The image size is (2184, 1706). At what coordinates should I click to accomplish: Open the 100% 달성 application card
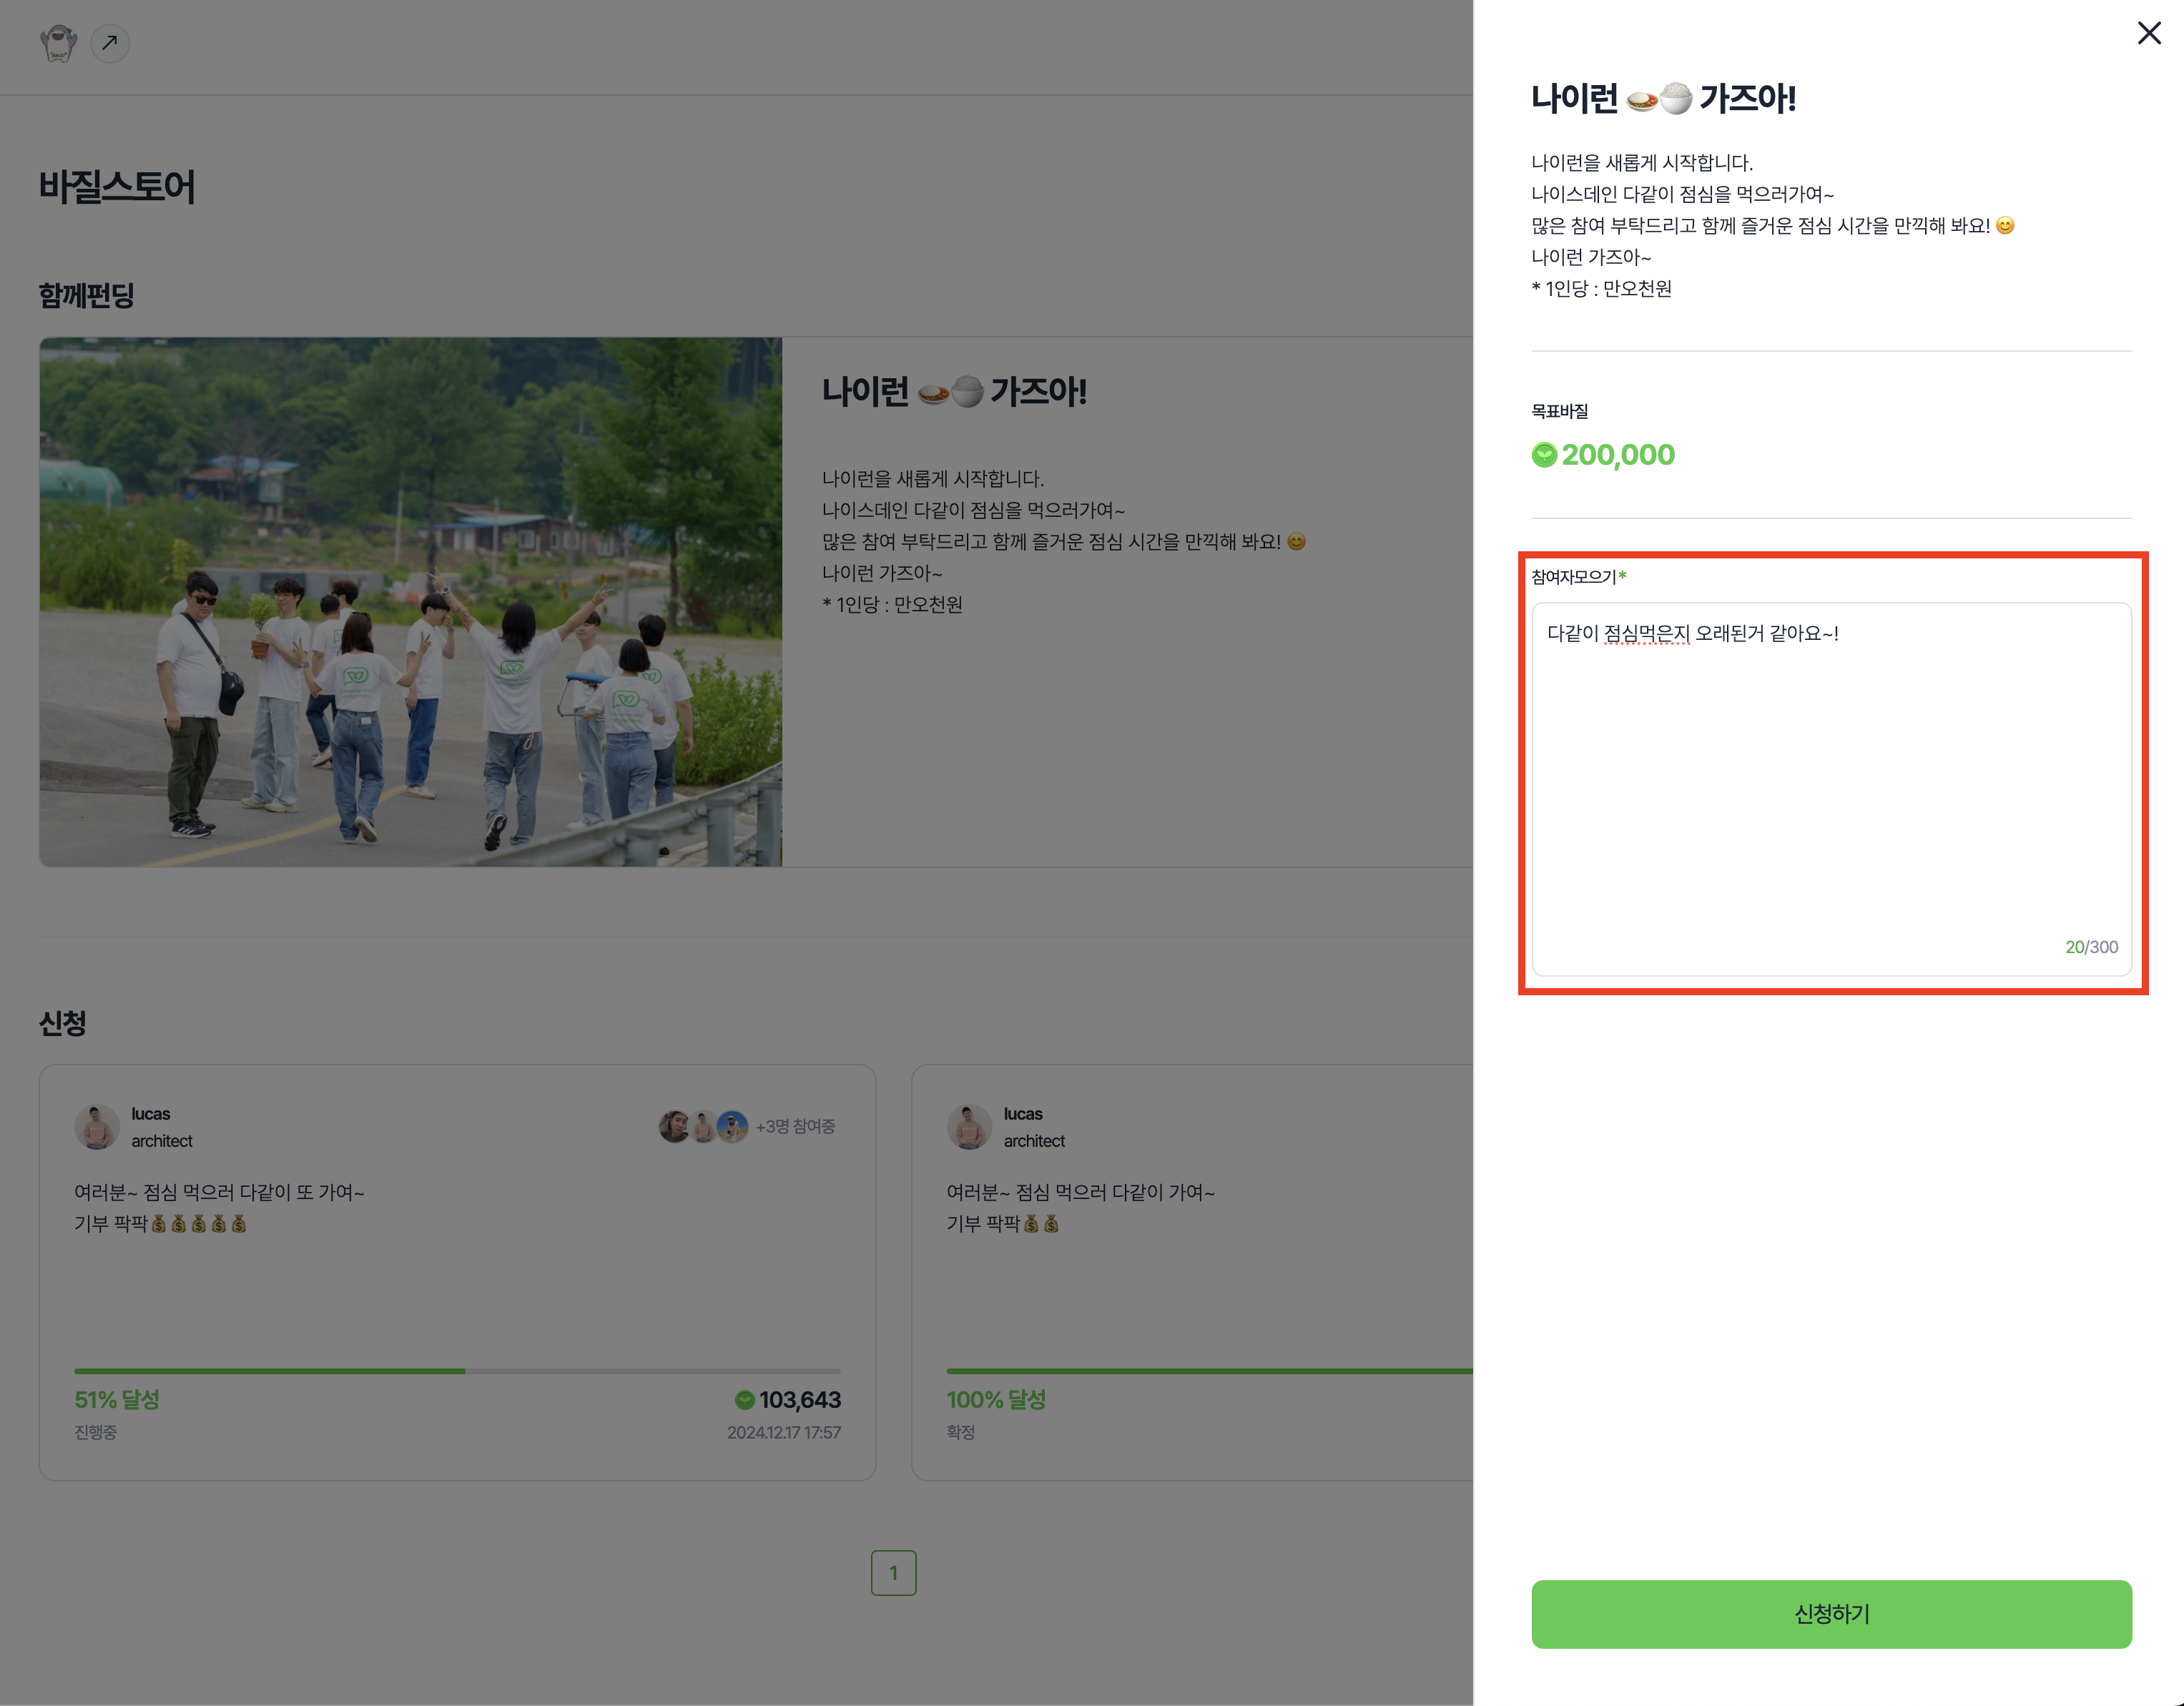pyautogui.click(x=1192, y=1272)
